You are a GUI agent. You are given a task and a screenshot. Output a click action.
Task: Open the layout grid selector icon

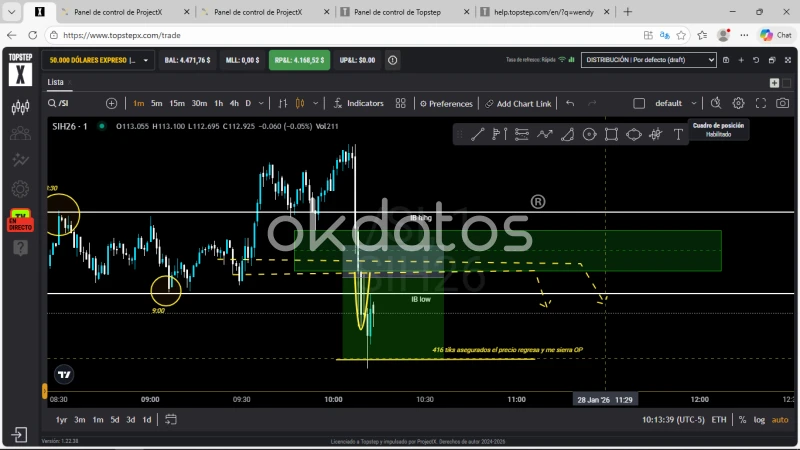400,103
